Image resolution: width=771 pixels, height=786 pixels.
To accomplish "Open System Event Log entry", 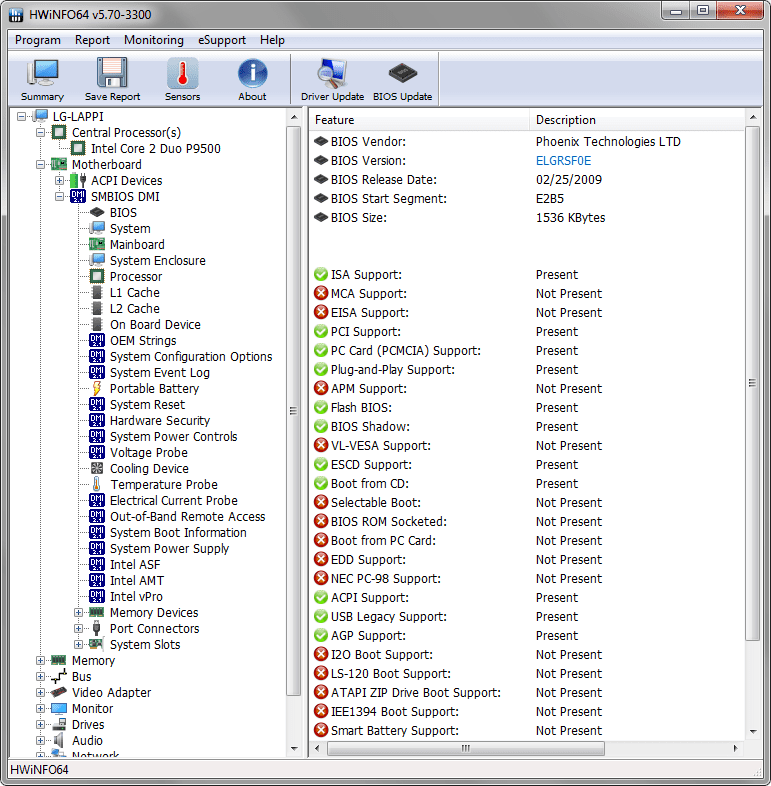I will pos(159,373).
